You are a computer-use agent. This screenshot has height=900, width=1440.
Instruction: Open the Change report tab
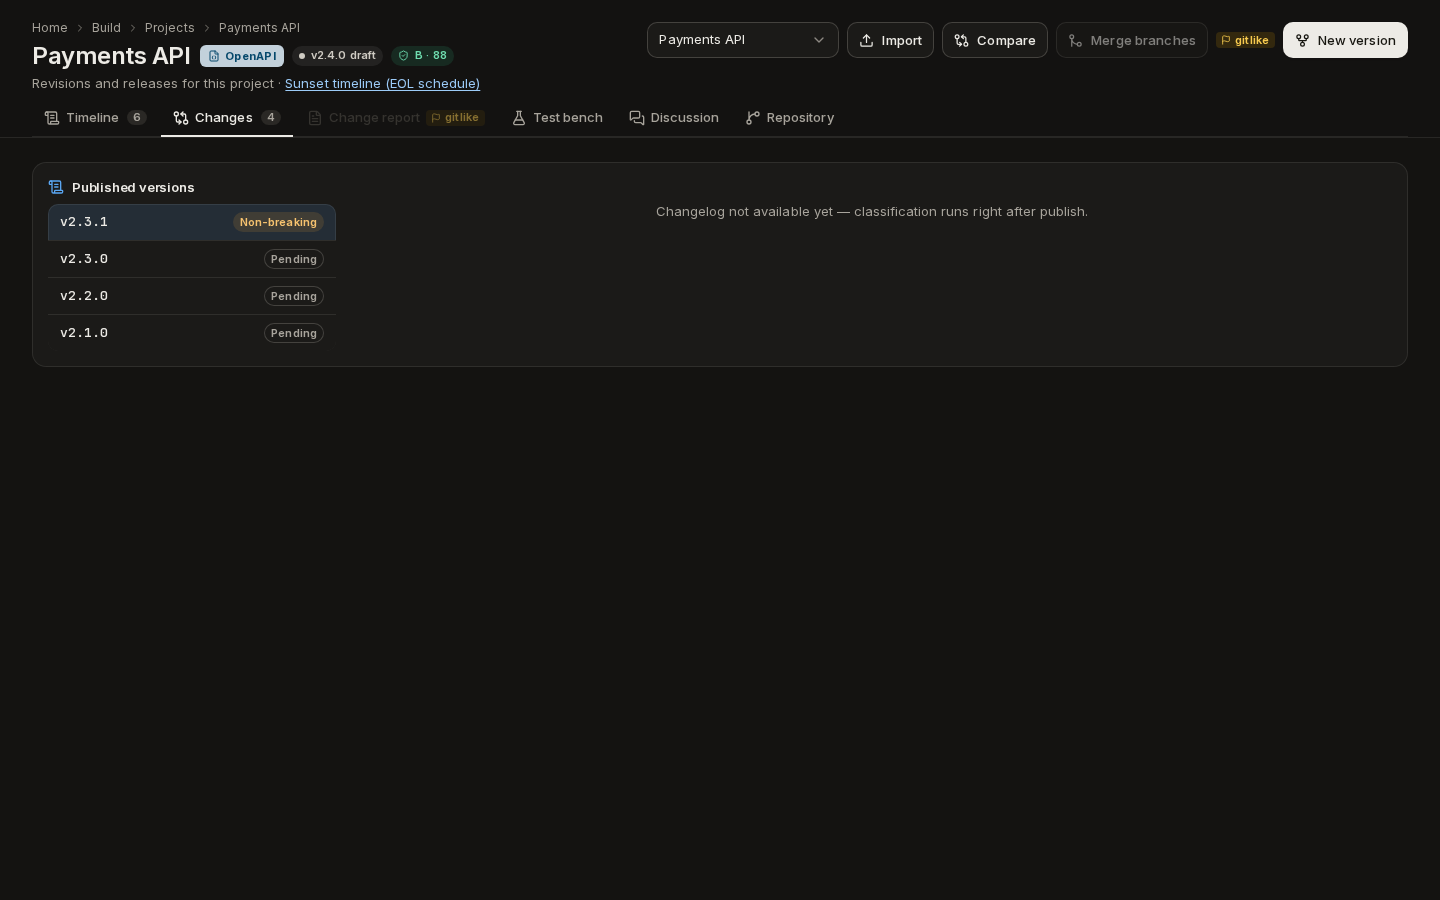pyautogui.click(x=396, y=117)
